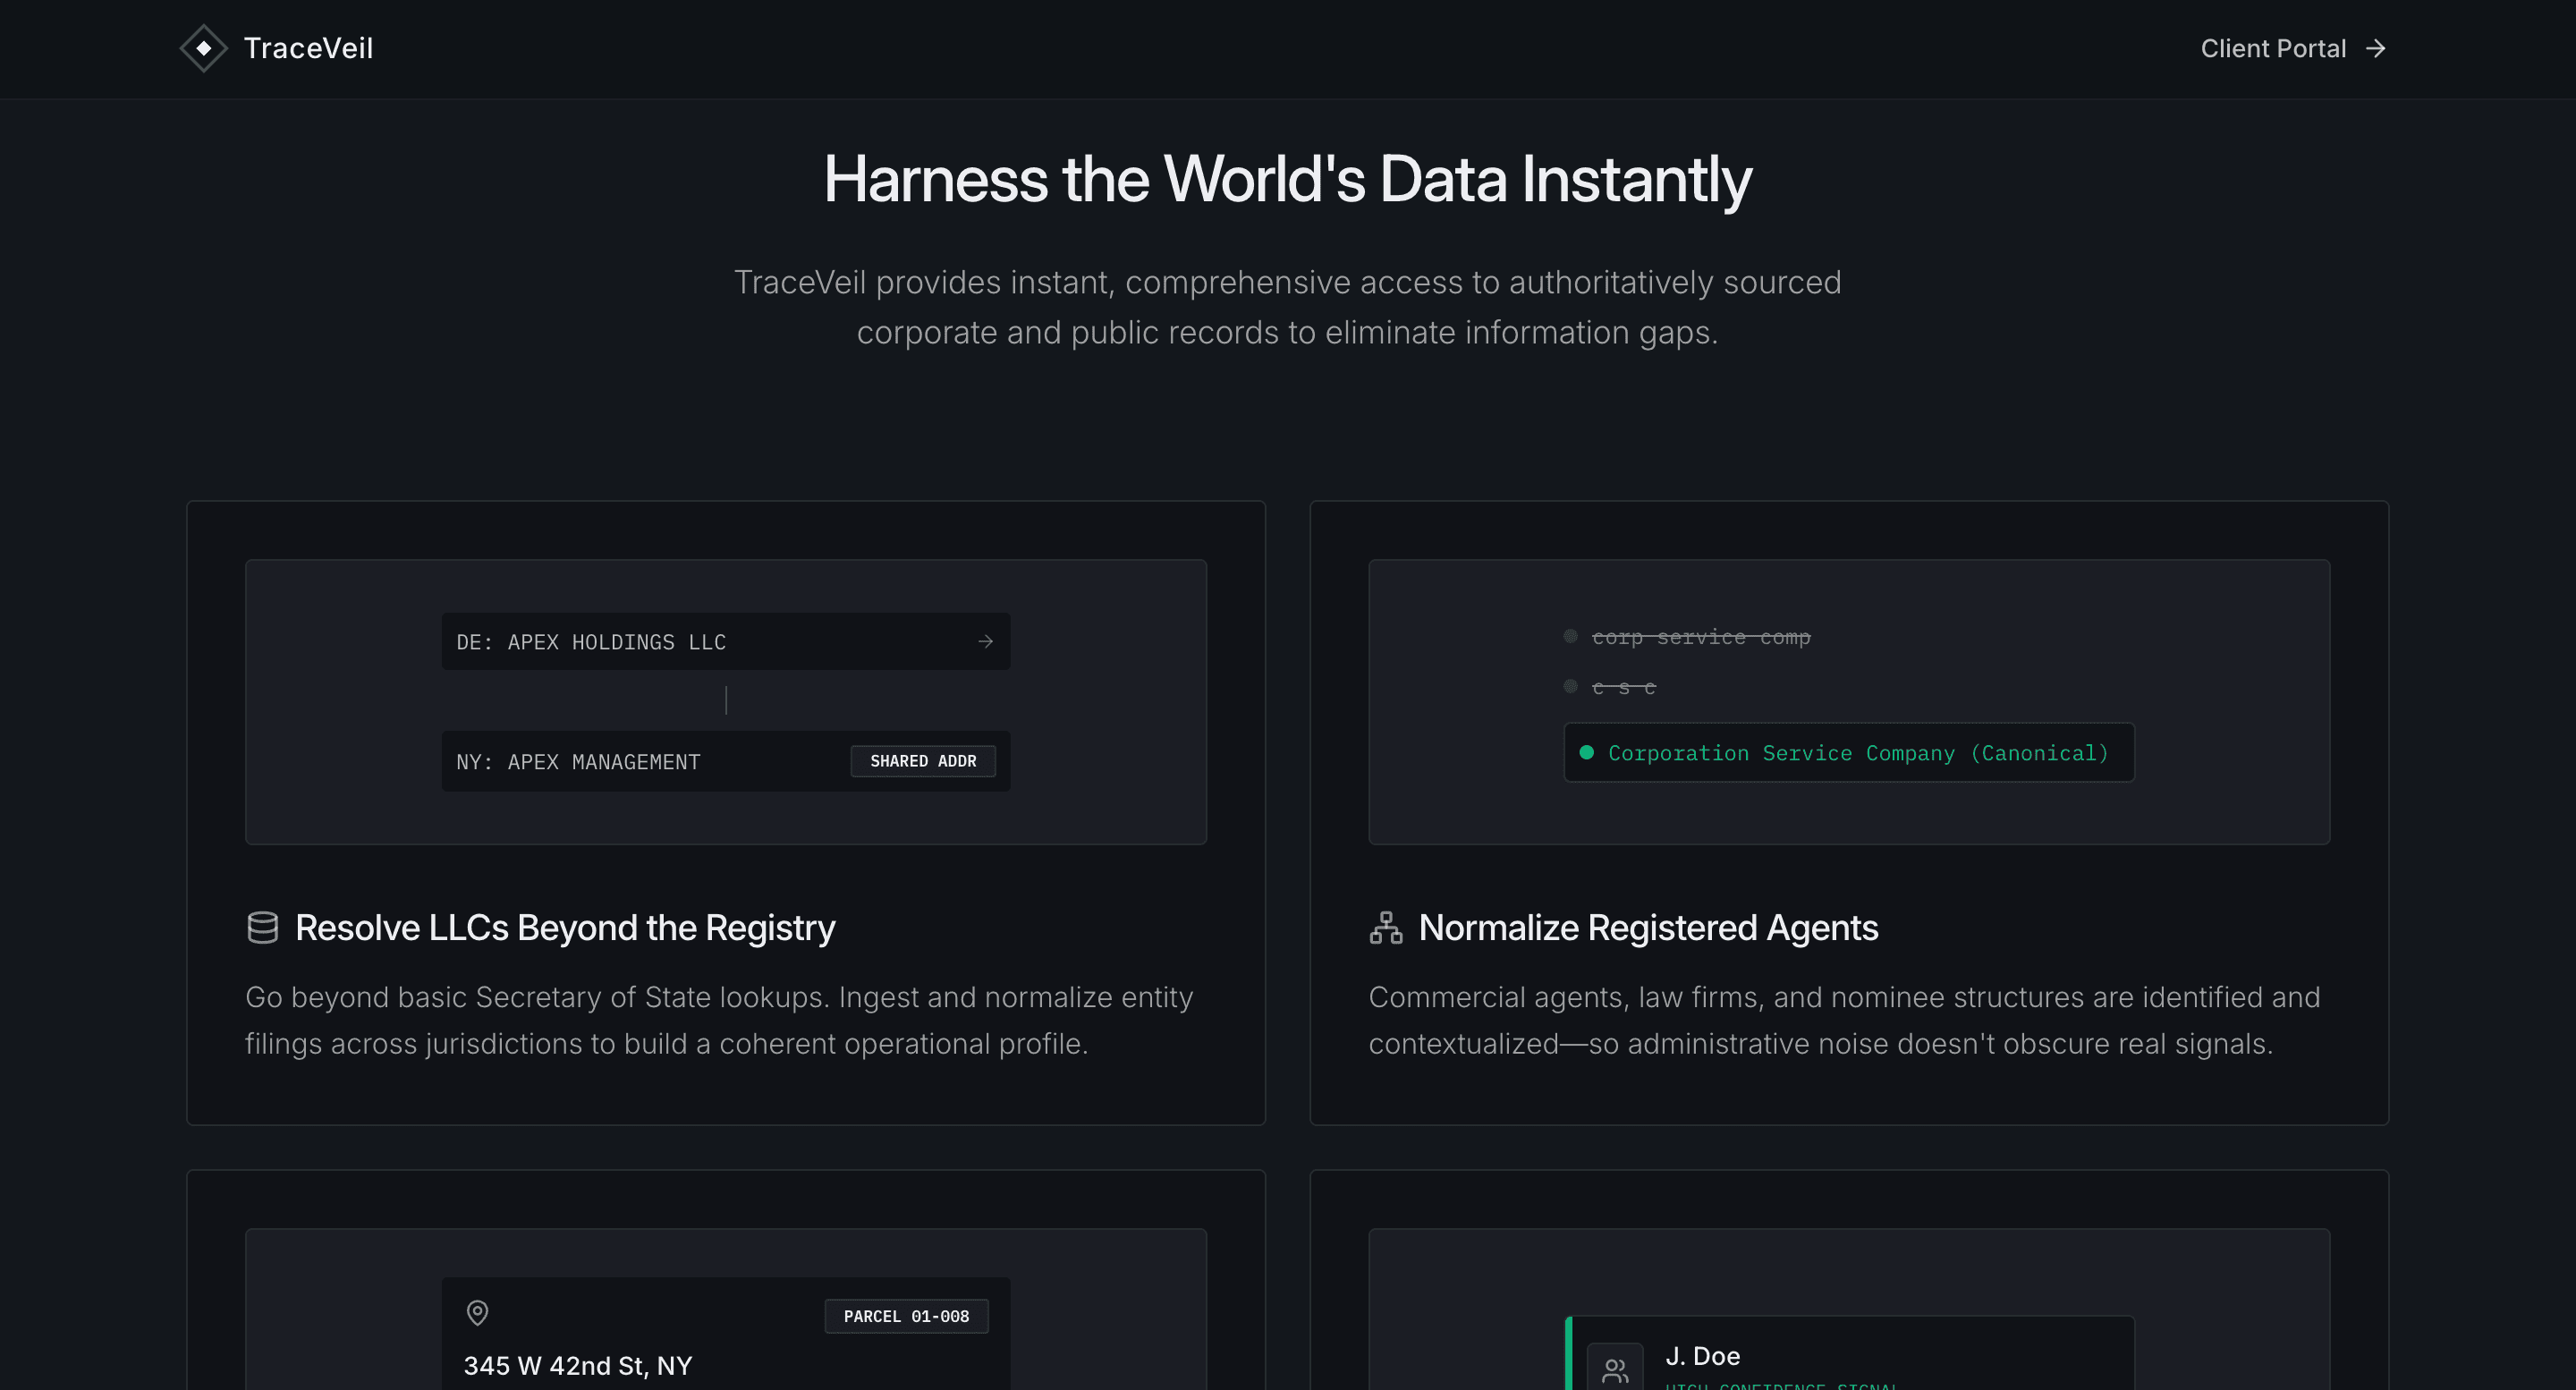
Task: Select Corporation Service Company (Canonical) entry
Action: (1857, 752)
